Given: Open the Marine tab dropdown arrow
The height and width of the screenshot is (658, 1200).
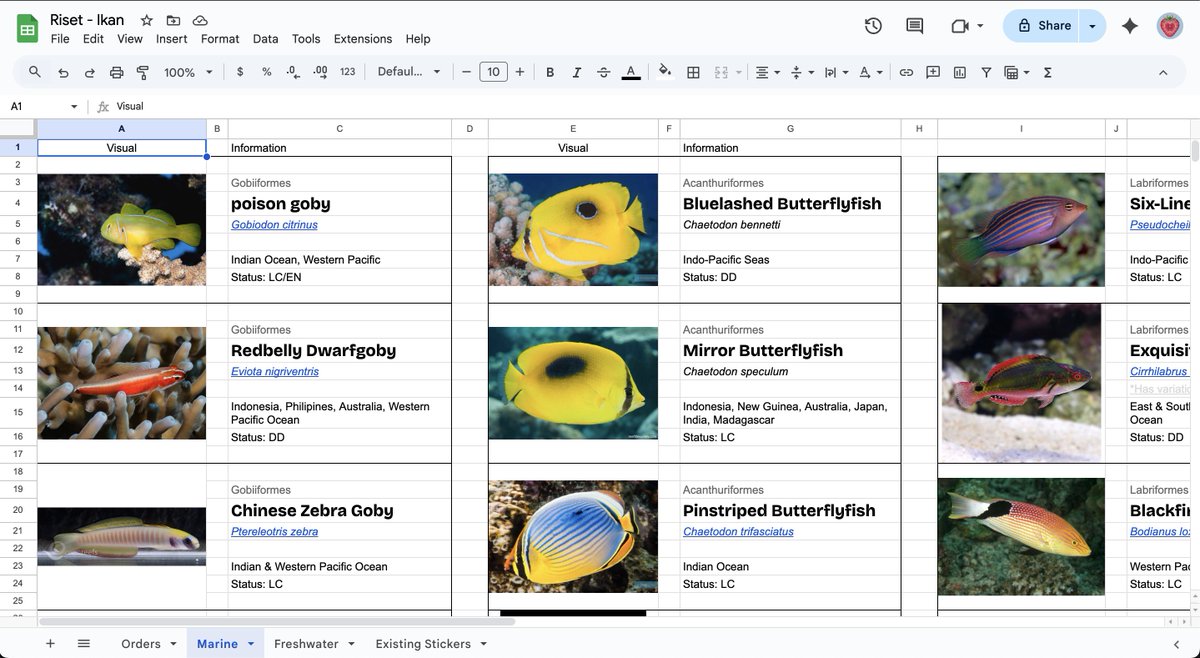Looking at the screenshot, I should coord(251,644).
